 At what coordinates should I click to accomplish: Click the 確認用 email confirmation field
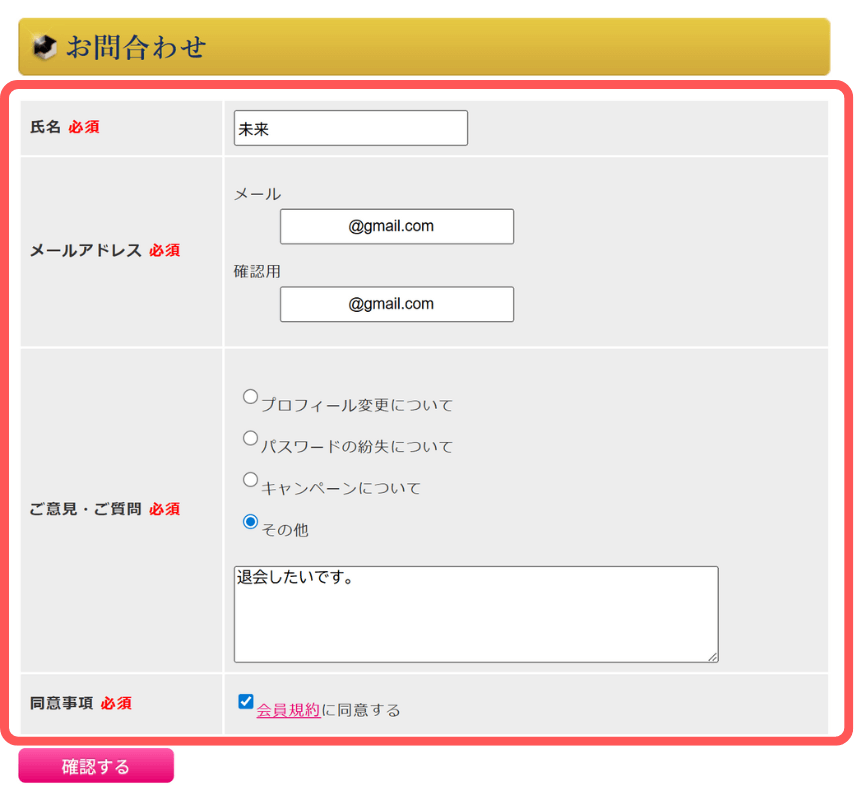396,305
